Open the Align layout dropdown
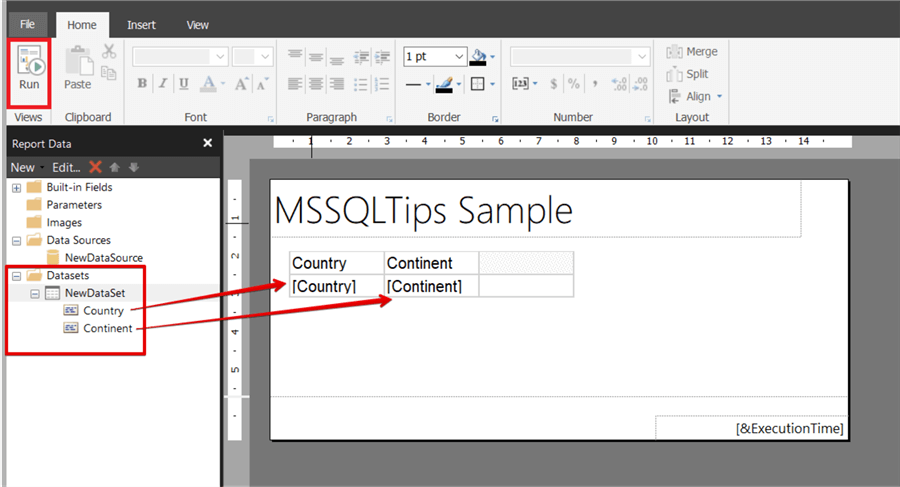900x487 pixels. pos(695,96)
